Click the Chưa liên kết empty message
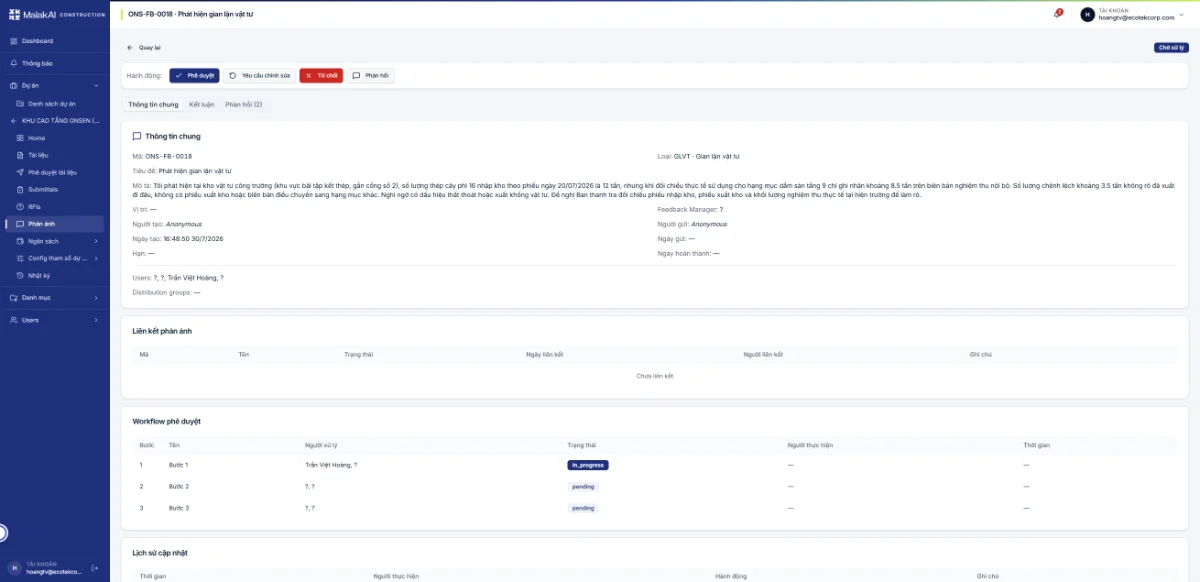1200x582 pixels. pyautogui.click(x=655, y=376)
